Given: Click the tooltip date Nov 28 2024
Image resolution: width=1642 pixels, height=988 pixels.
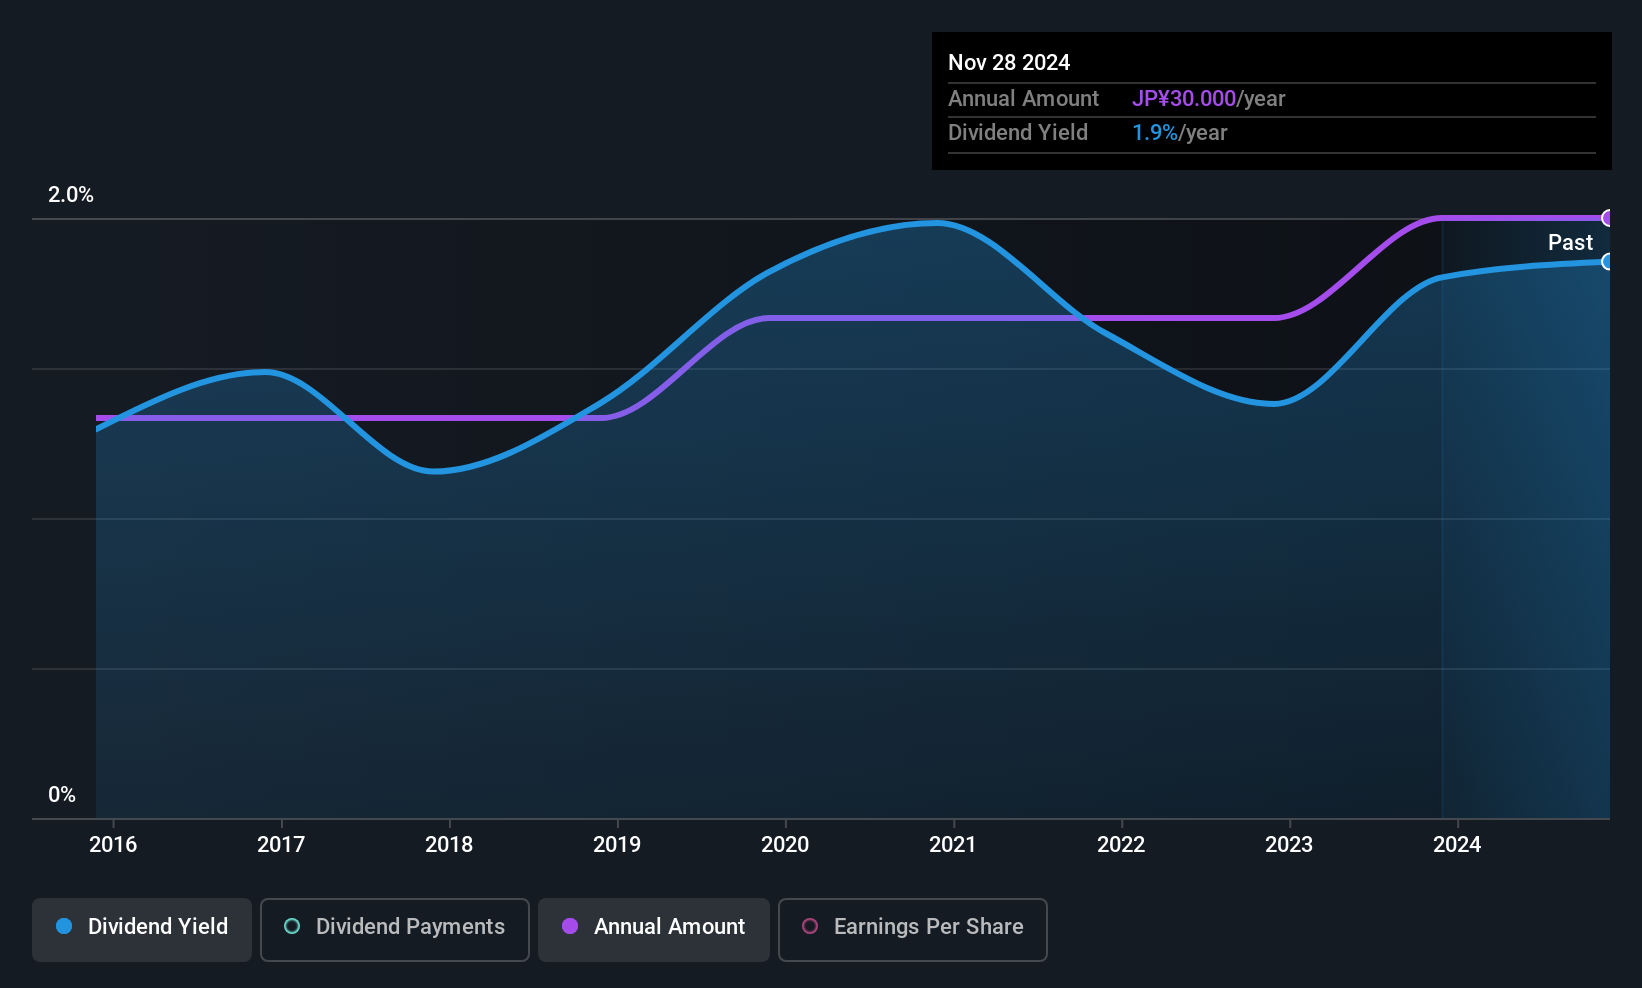Looking at the screenshot, I should pos(1009,62).
